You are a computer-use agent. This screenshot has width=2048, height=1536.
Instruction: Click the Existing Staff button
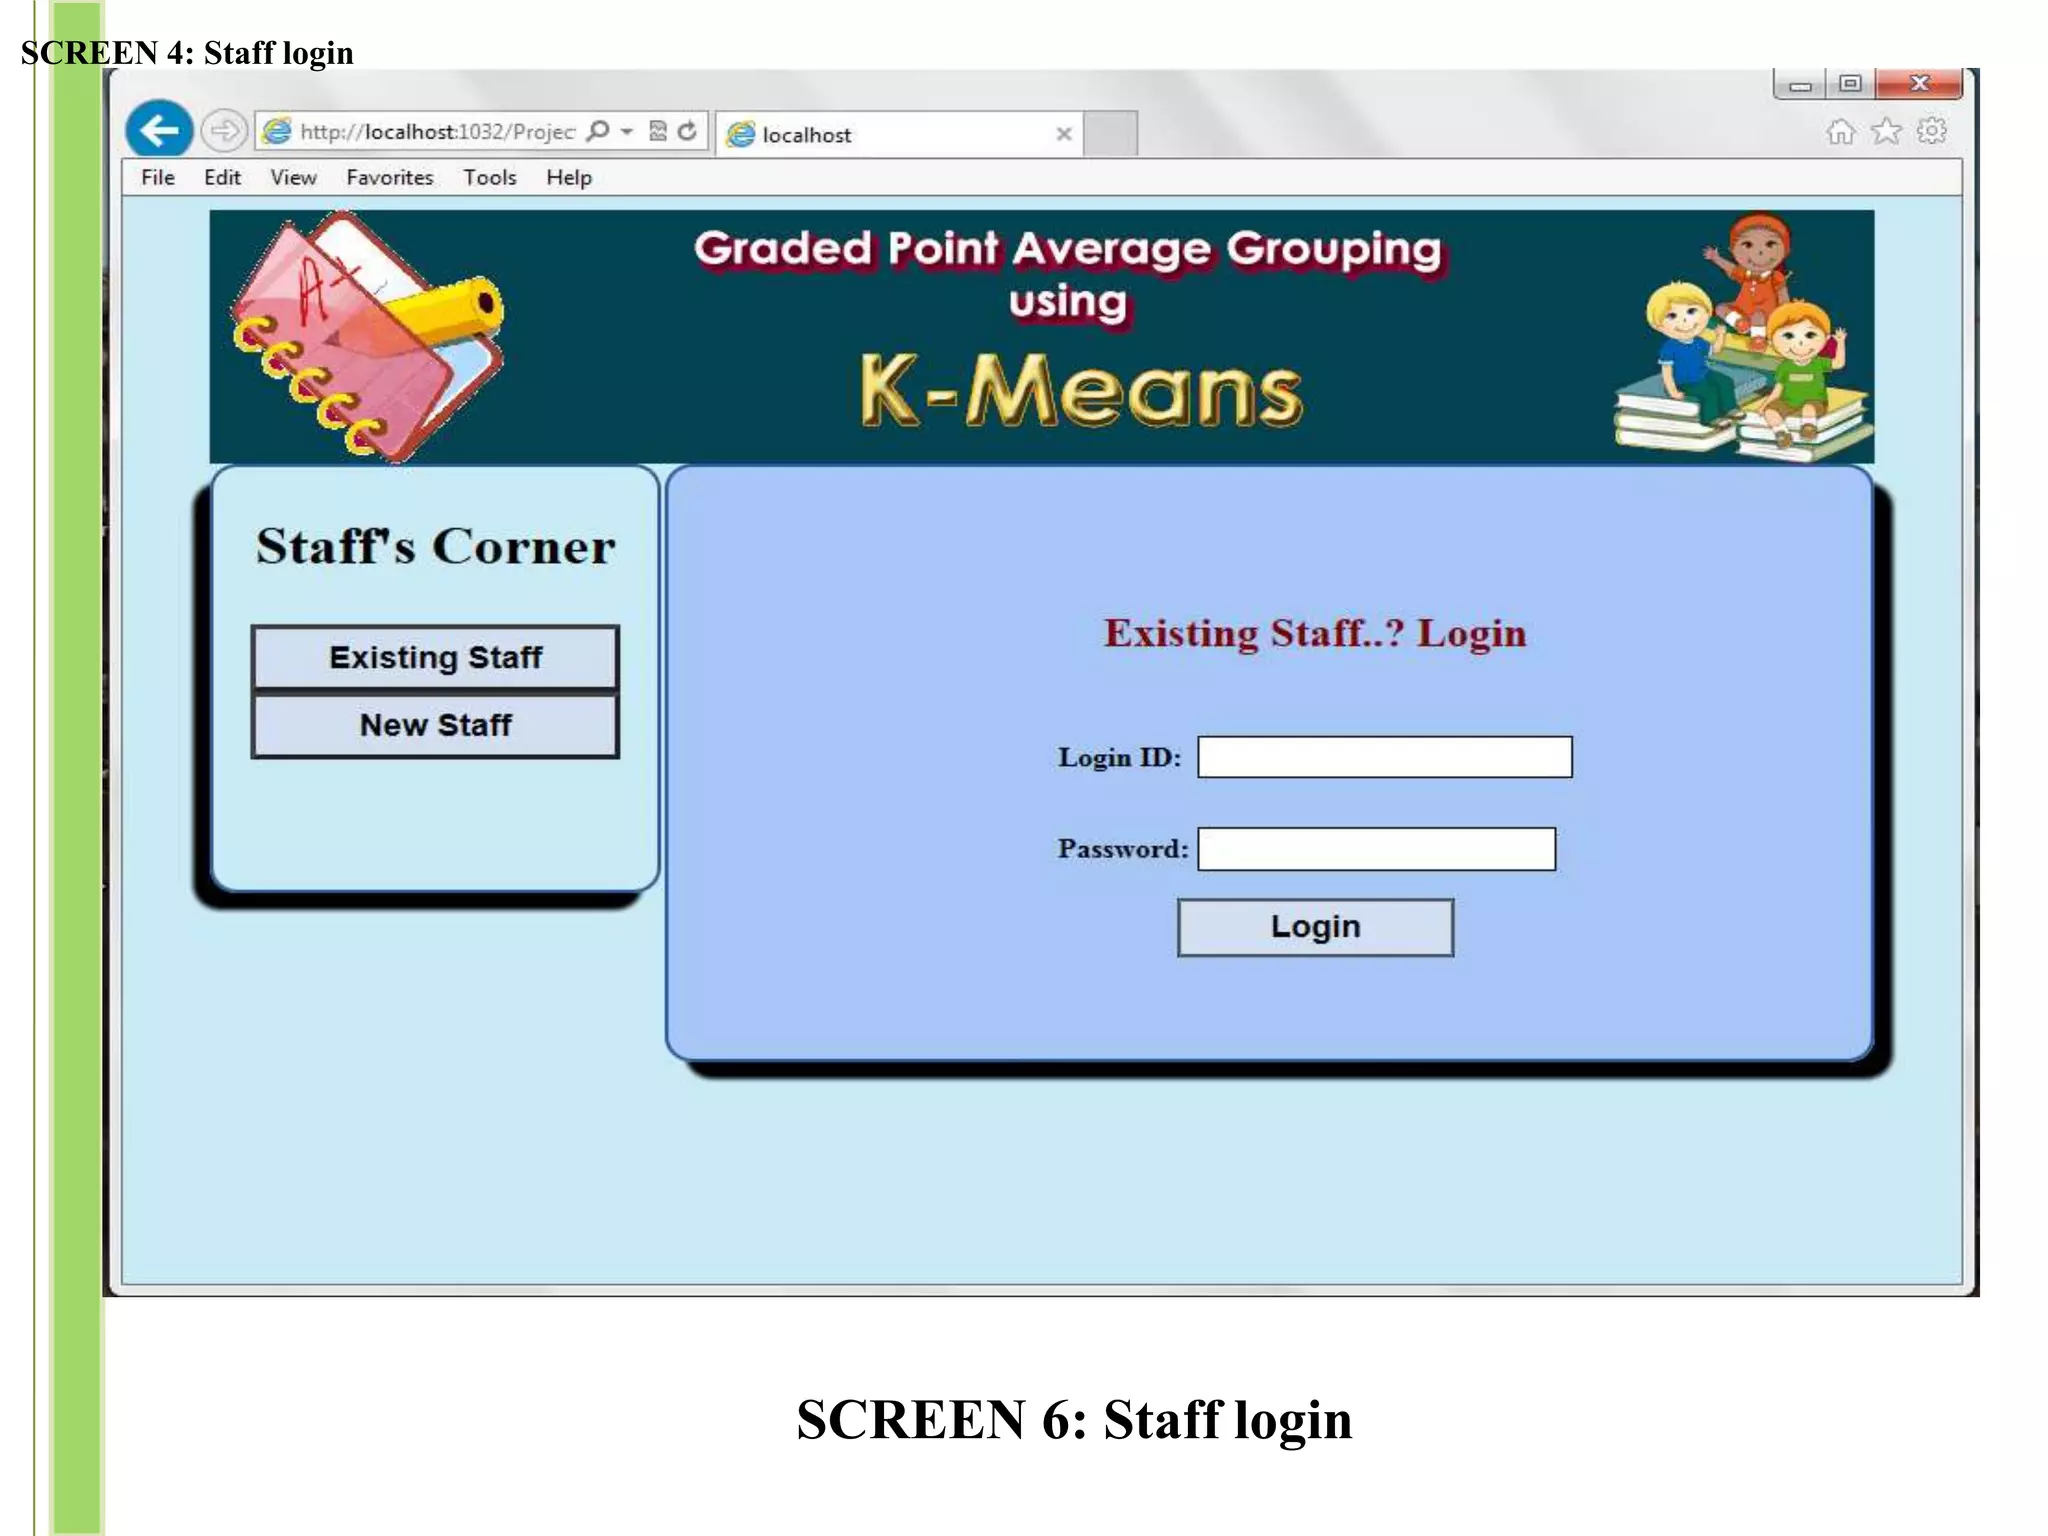(x=435, y=657)
